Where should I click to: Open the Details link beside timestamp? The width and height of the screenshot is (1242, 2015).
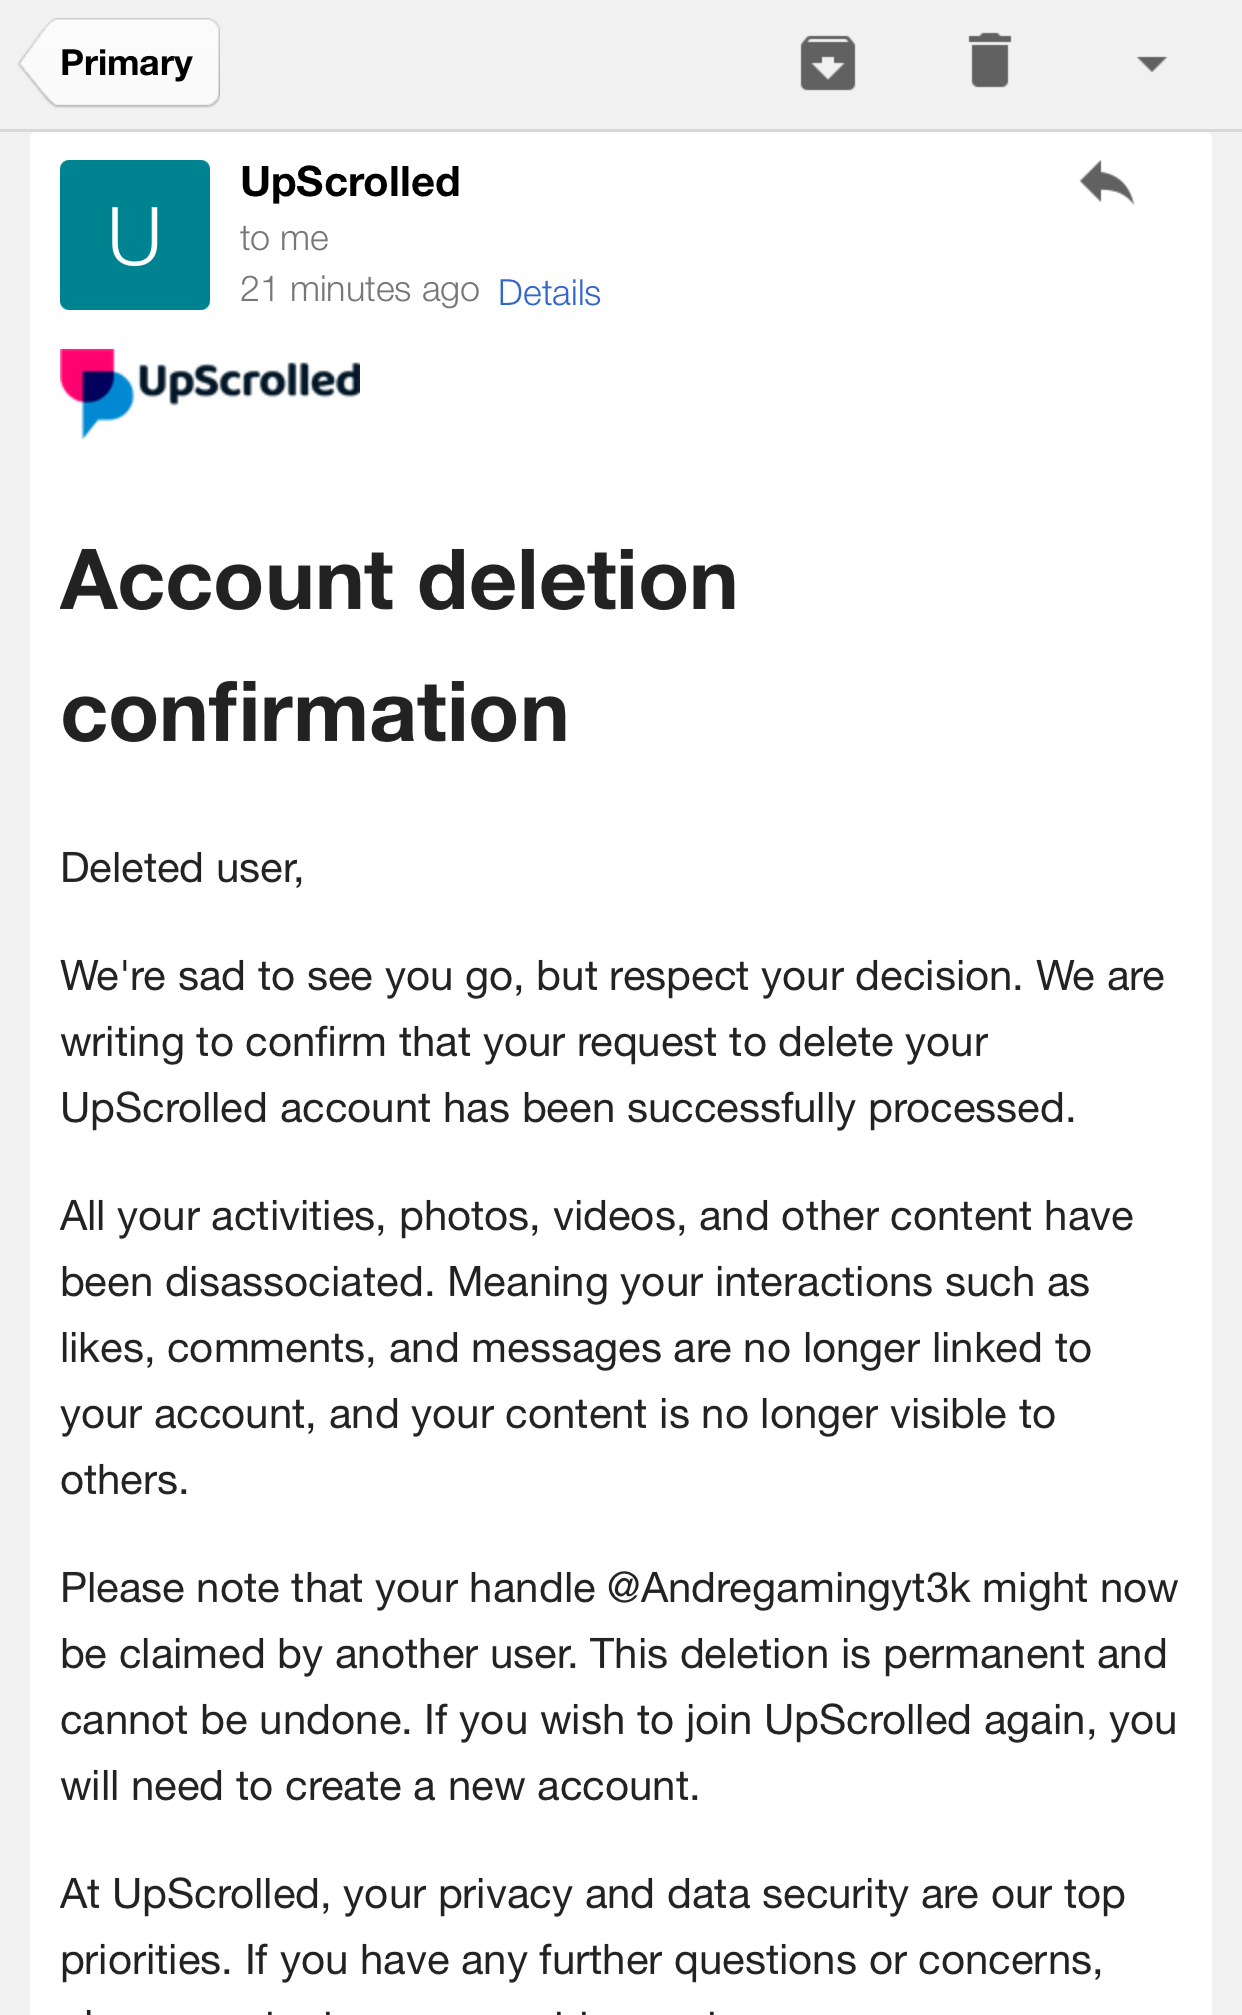point(549,293)
